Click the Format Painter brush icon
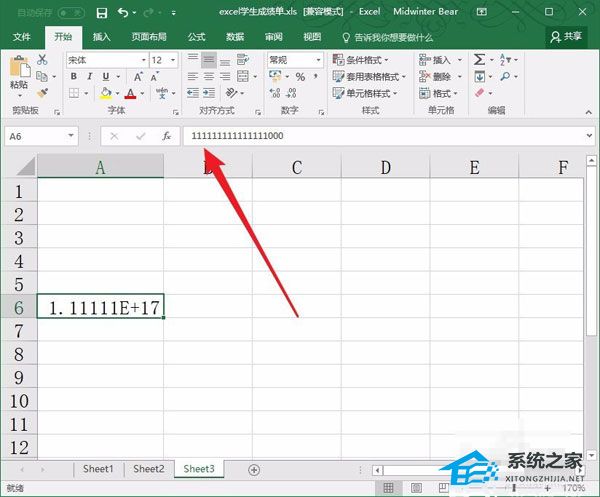Viewport: 600px width, 497px height. (x=42, y=93)
